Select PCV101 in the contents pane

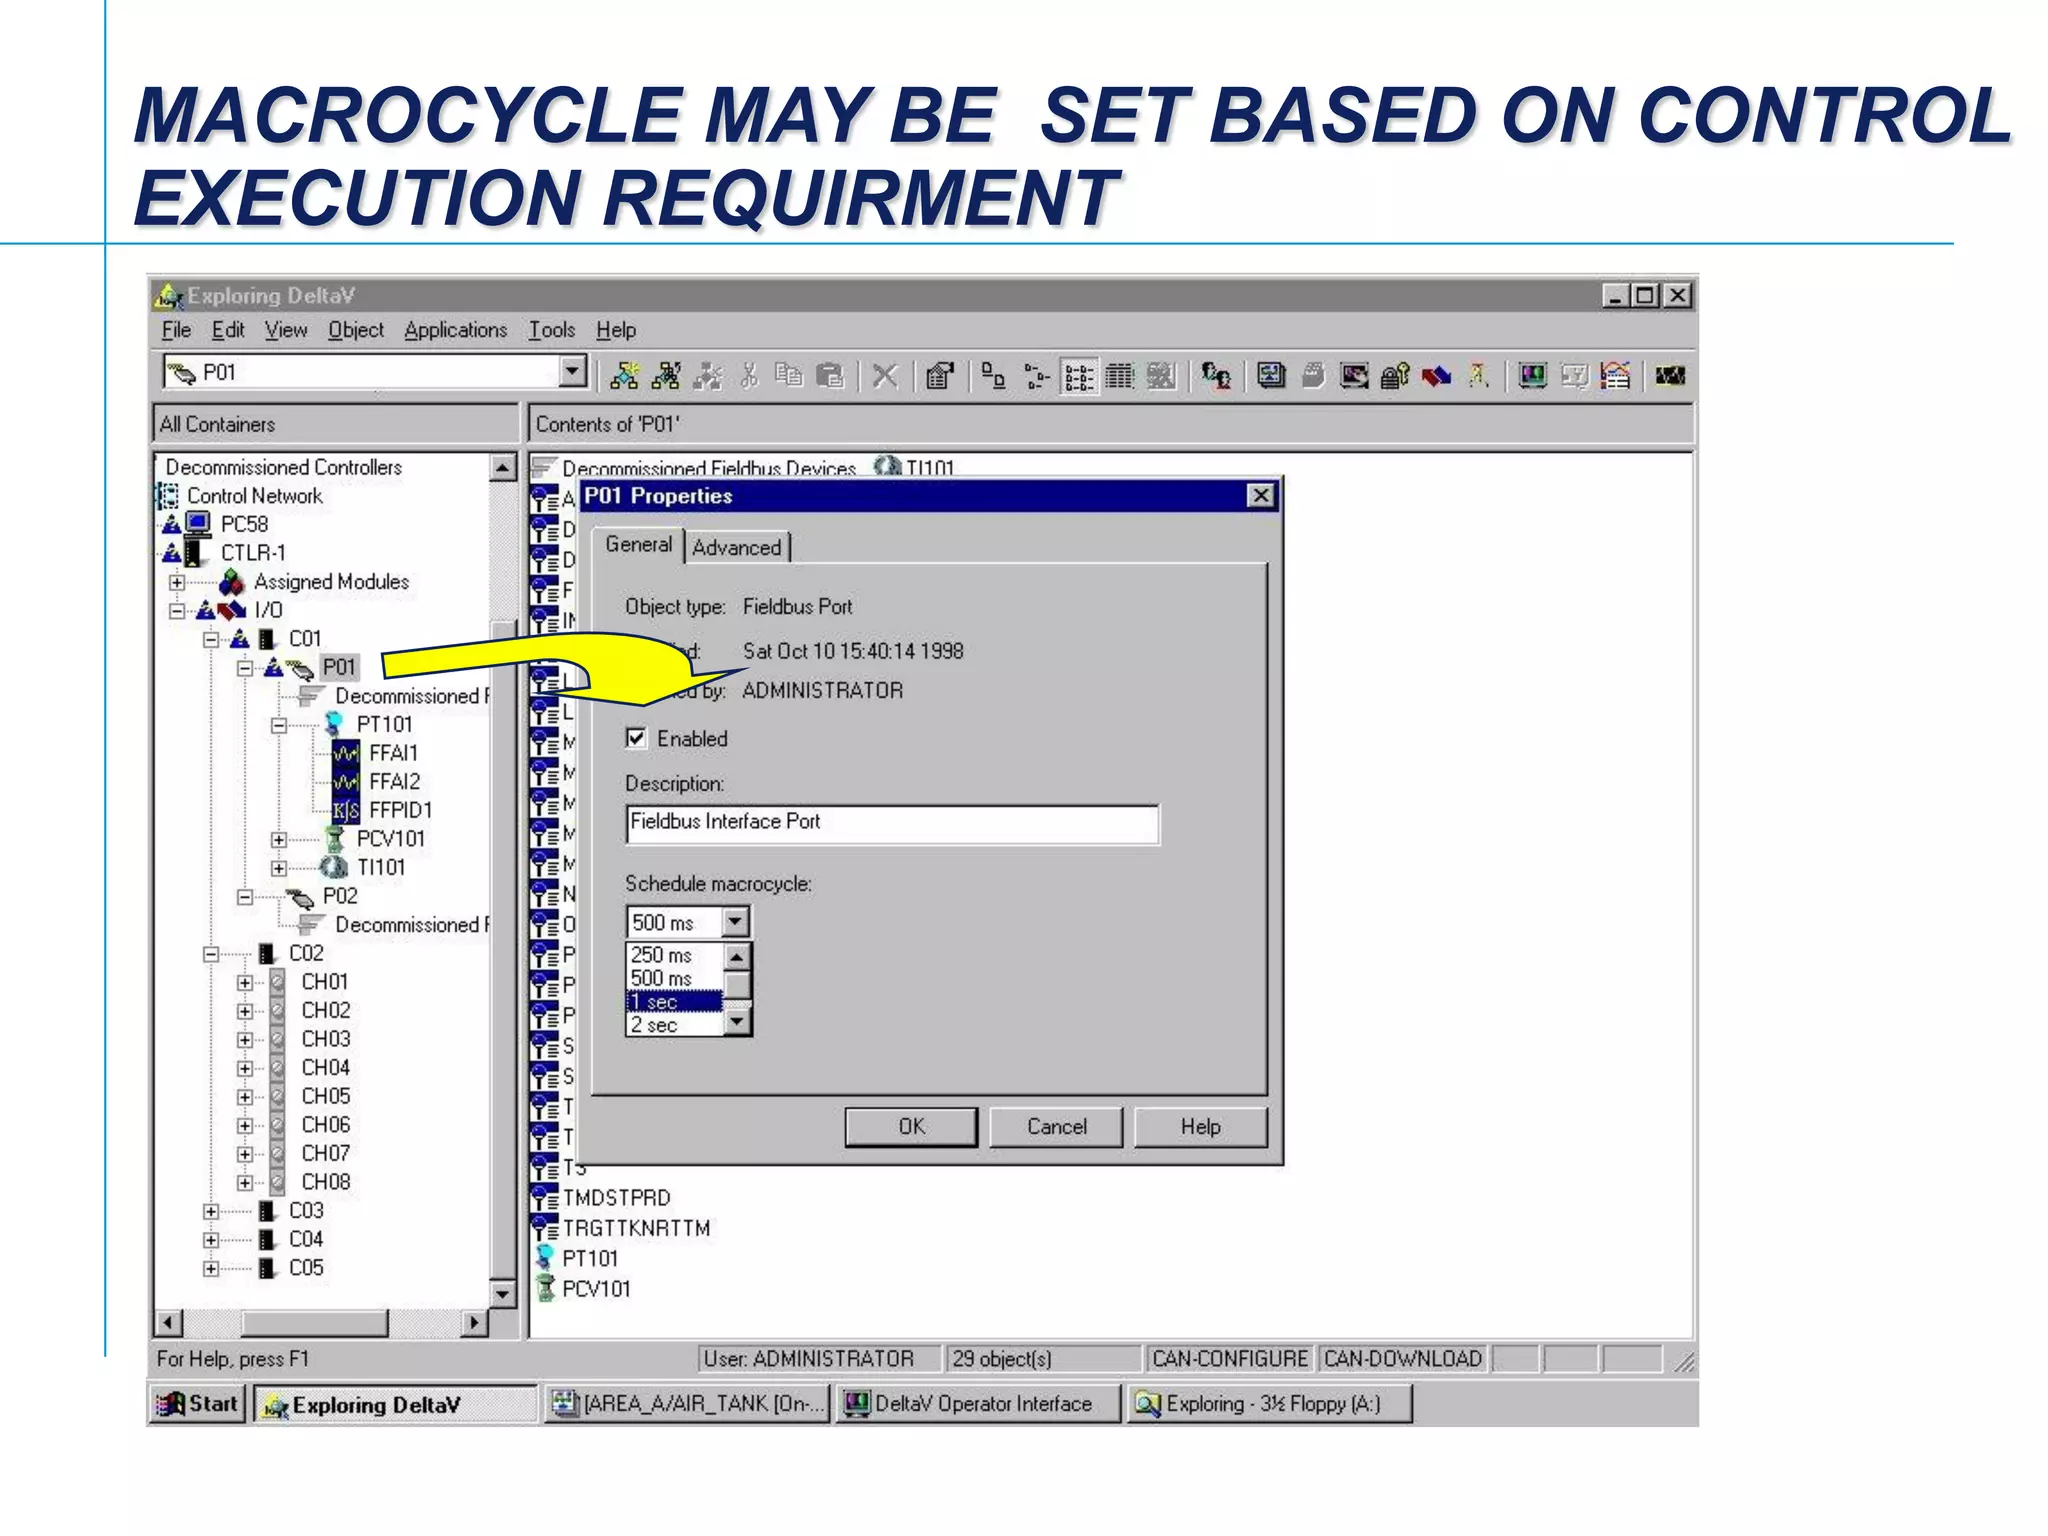click(596, 1289)
